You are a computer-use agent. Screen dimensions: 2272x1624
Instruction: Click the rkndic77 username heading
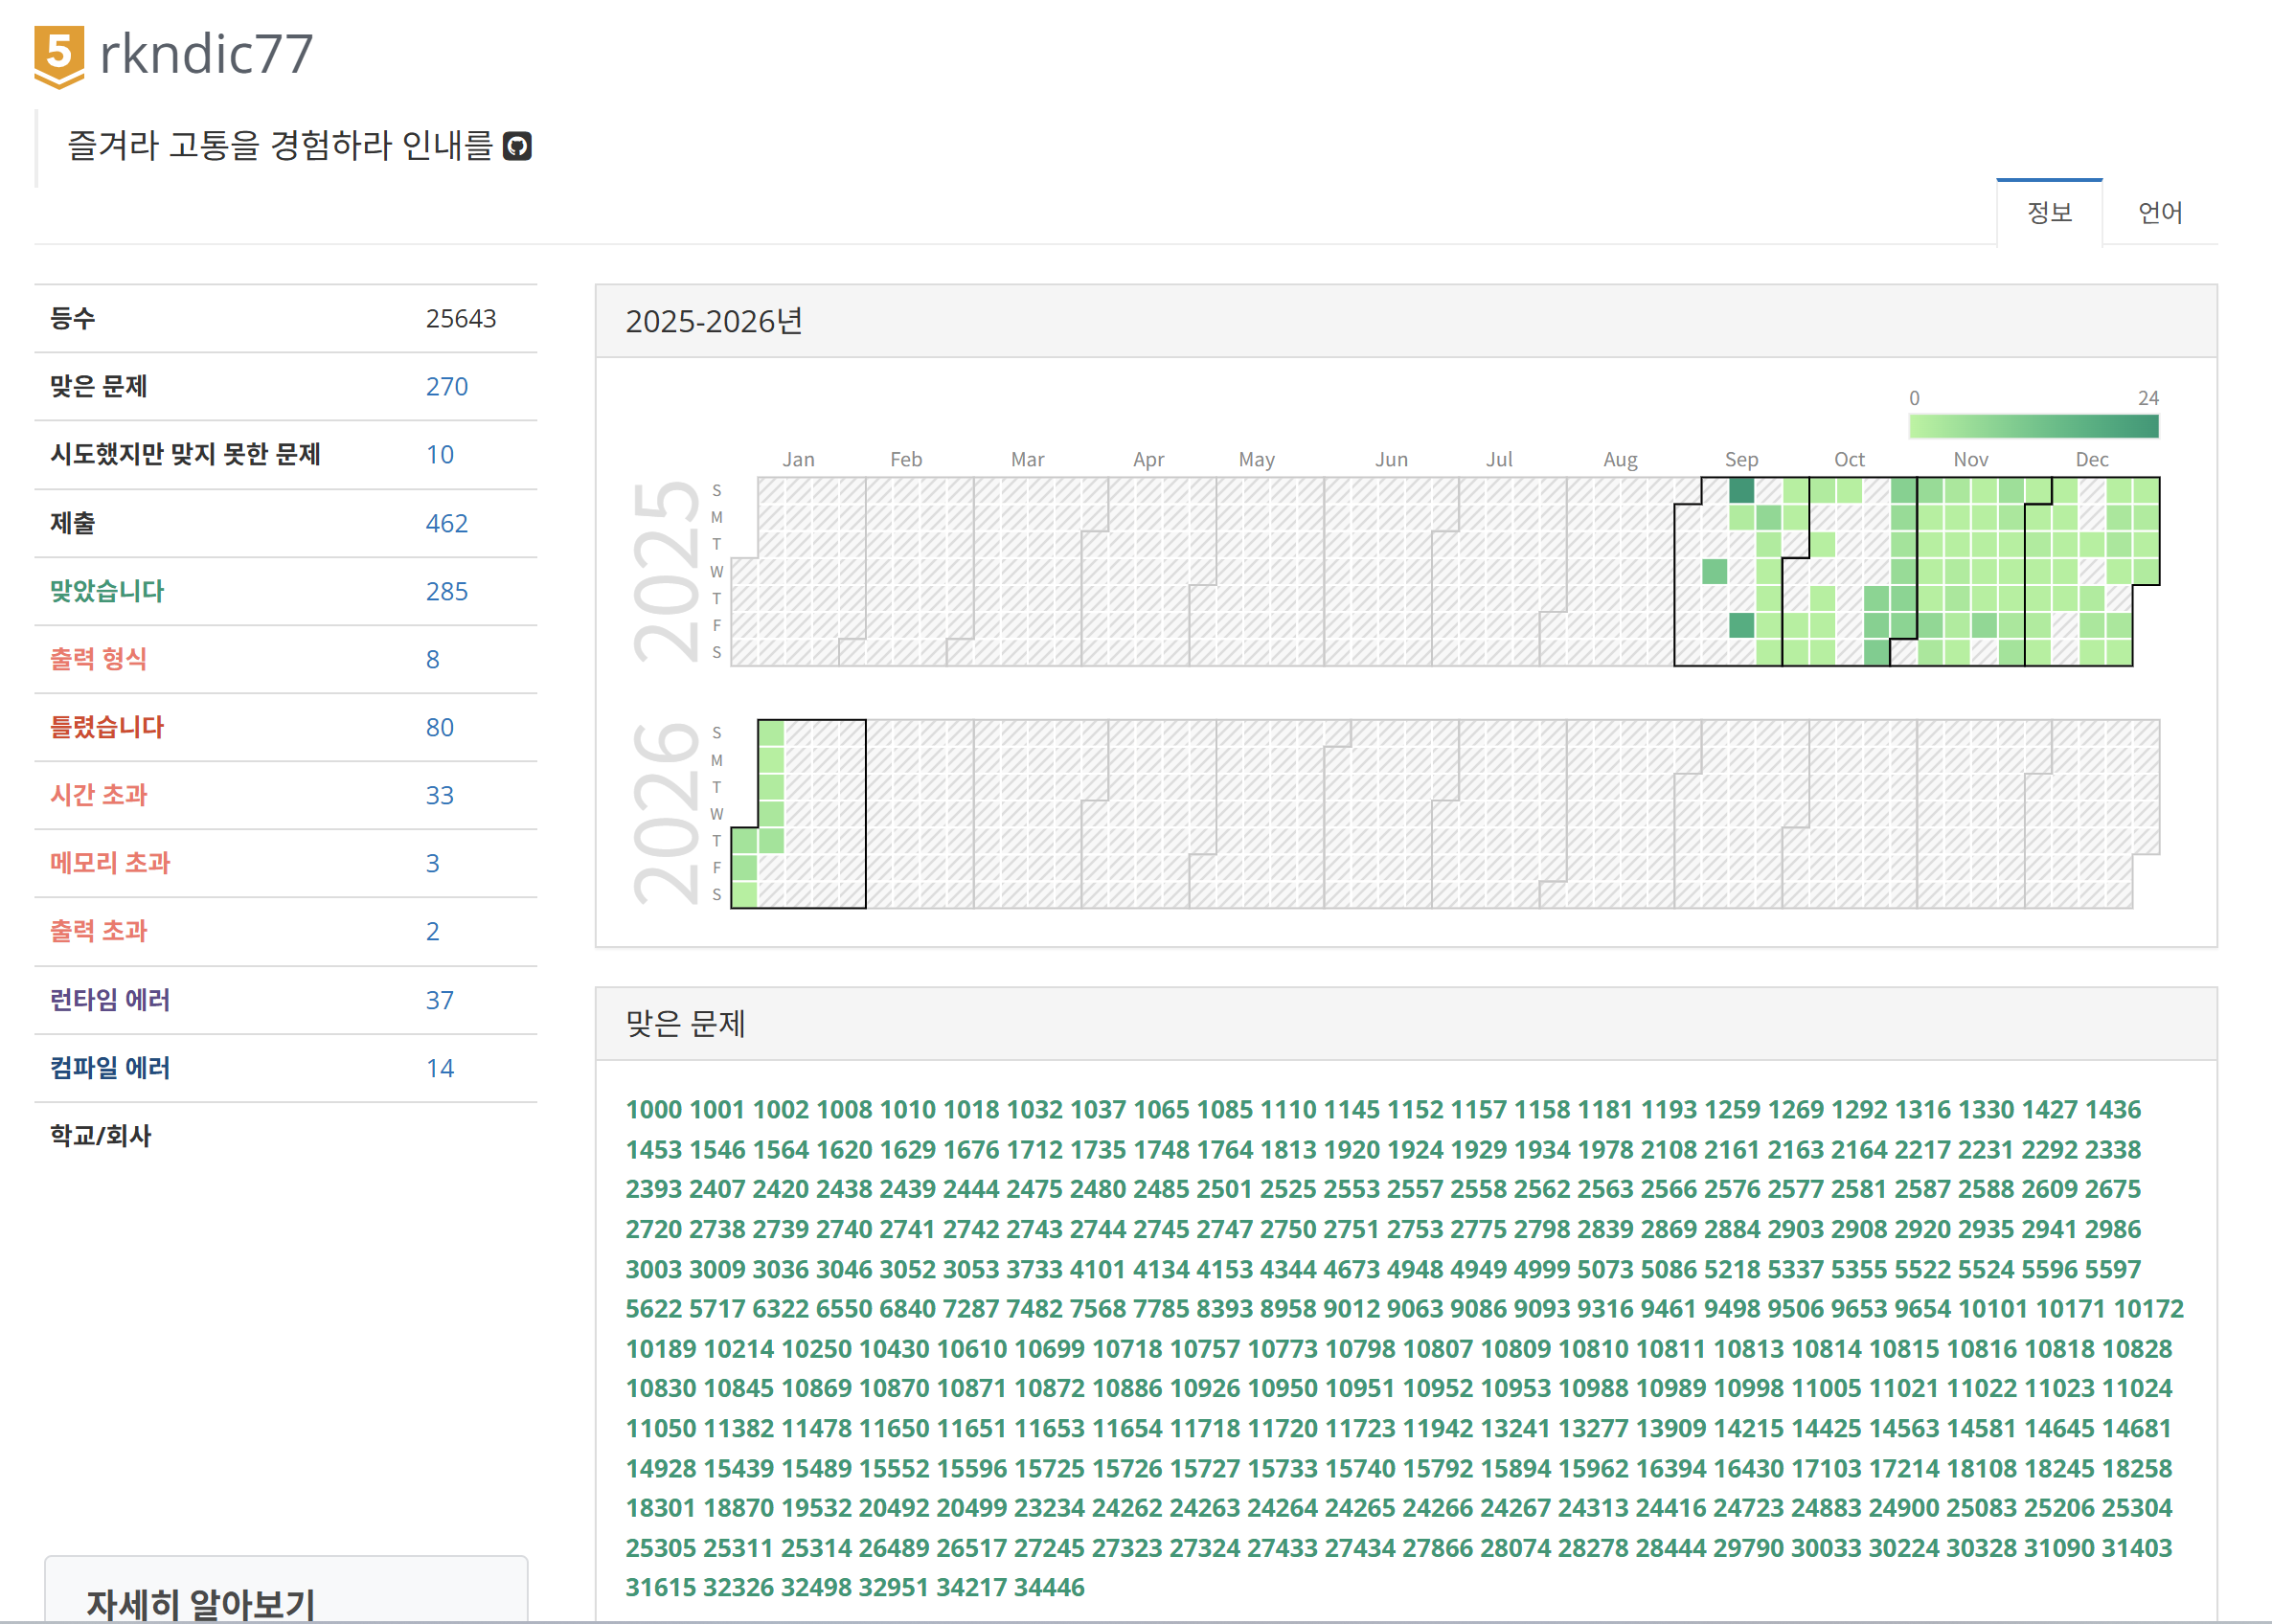(206, 54)
